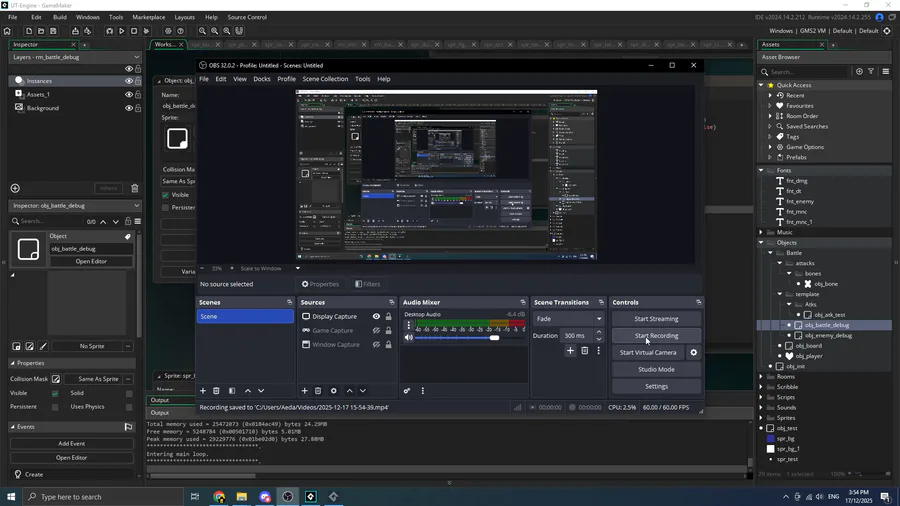
Task: Open virtual camera settings gear
Action: point(693,352)
